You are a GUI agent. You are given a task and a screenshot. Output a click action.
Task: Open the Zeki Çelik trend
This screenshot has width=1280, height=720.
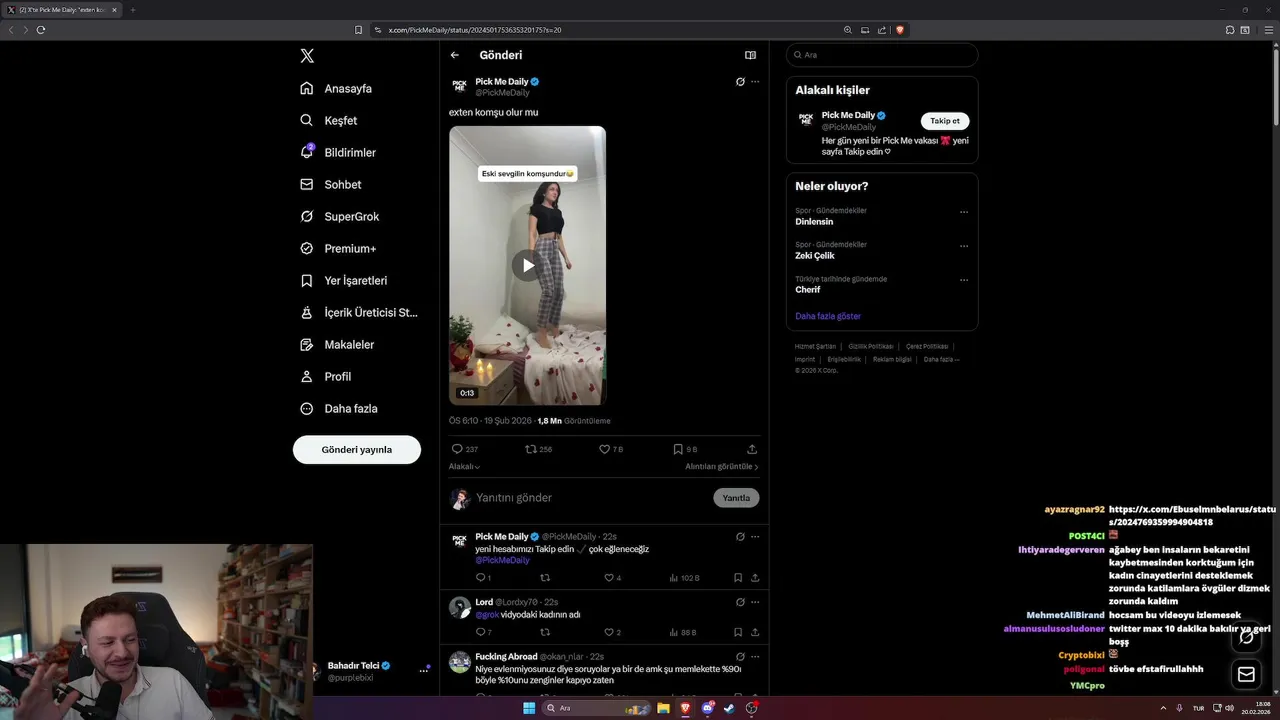click(815, 256)
